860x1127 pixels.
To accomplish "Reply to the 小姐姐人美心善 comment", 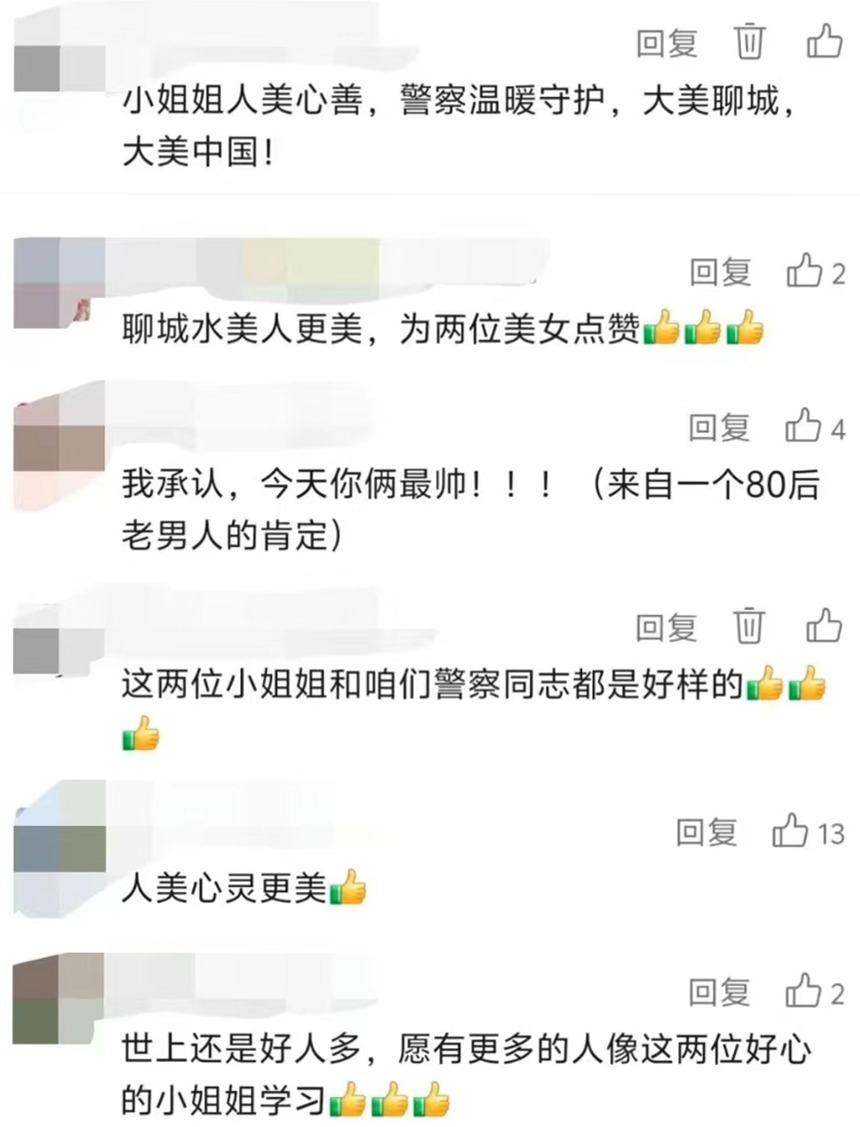I will [667, 43].
